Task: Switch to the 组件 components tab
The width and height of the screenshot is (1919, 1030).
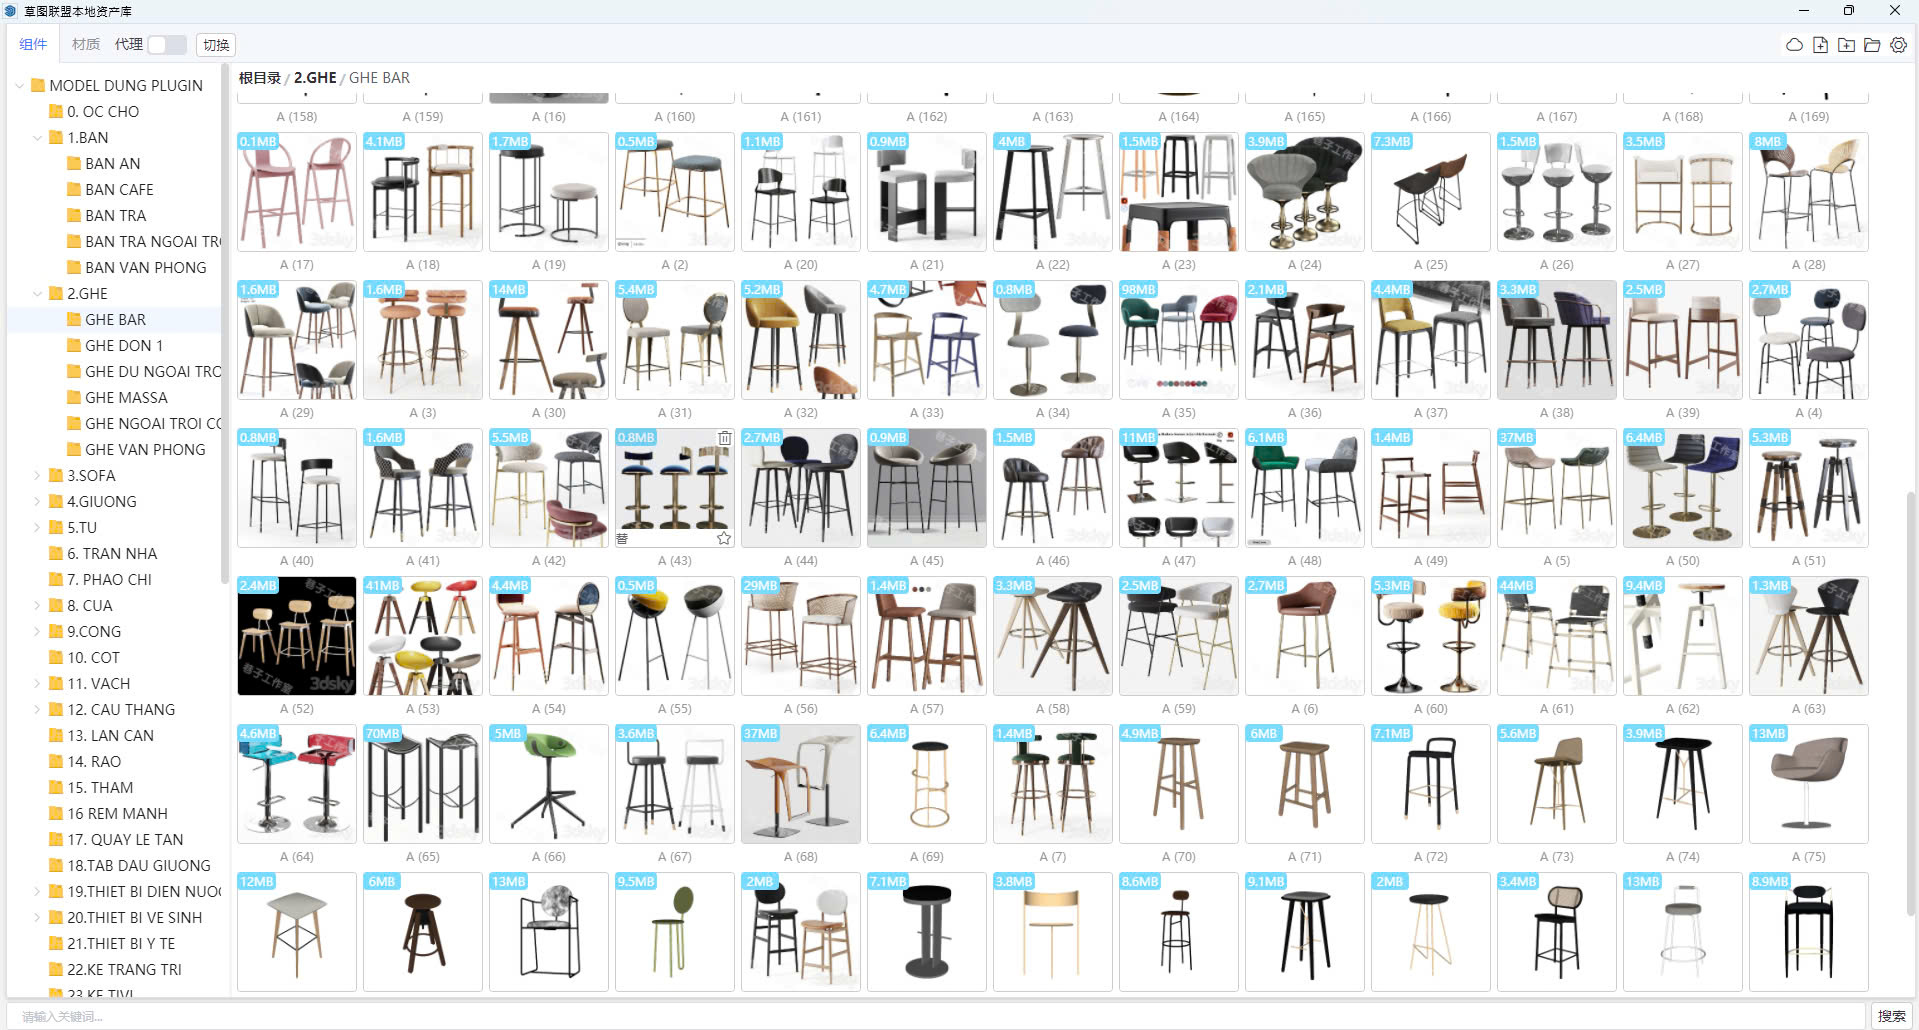Action: point(33,45)
